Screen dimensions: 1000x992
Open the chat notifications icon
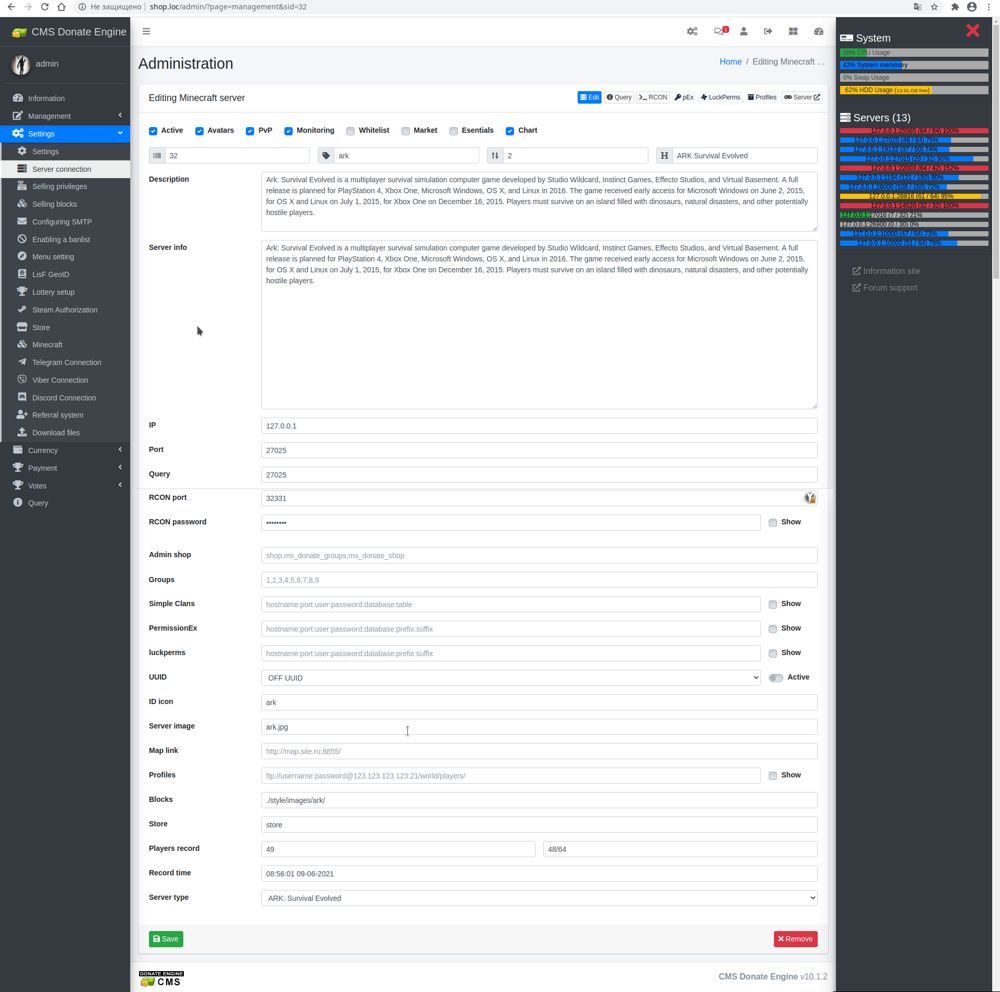point(719,32)
